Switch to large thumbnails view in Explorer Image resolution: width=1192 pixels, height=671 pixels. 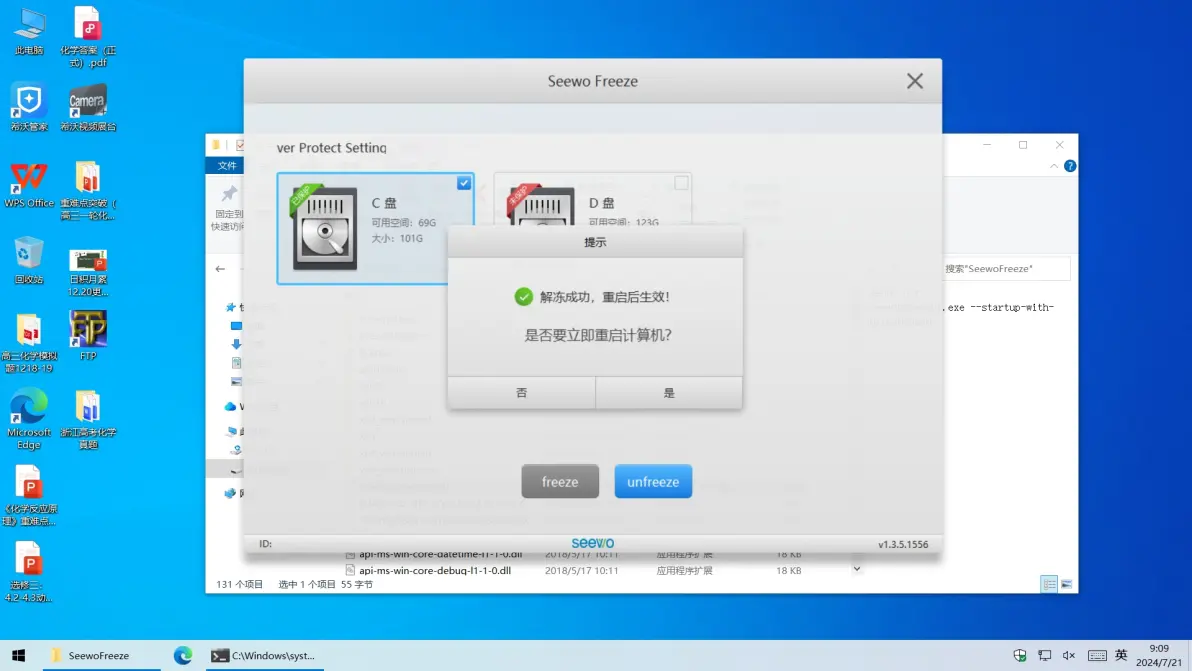(x=1067, y=584)
